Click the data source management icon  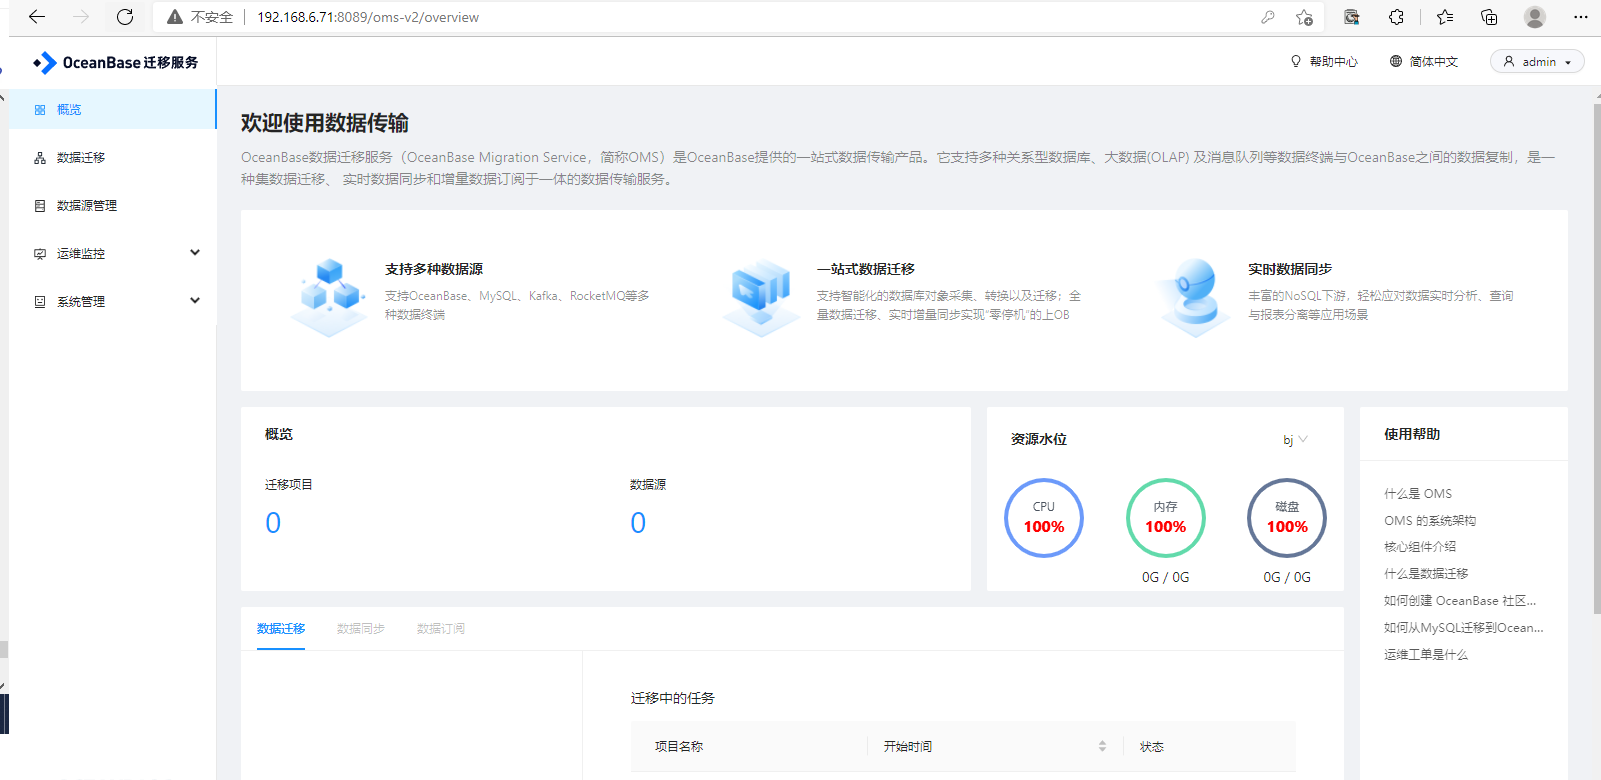pos(40,206)
